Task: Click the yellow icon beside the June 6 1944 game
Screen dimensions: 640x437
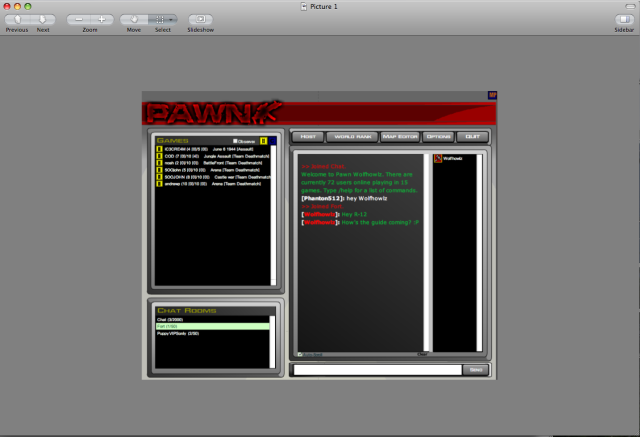Action: click(159, 149)
